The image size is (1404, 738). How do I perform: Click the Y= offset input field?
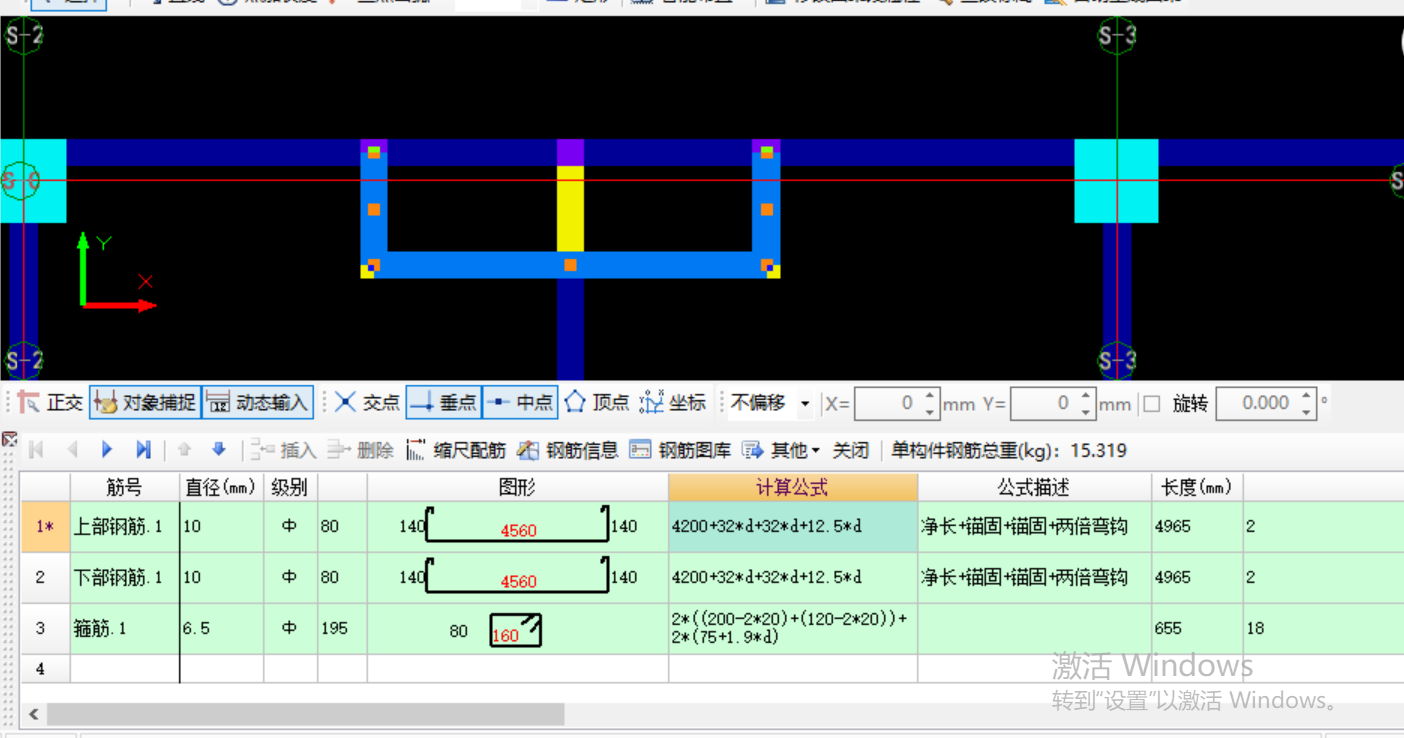click(x=1044, y=404)
